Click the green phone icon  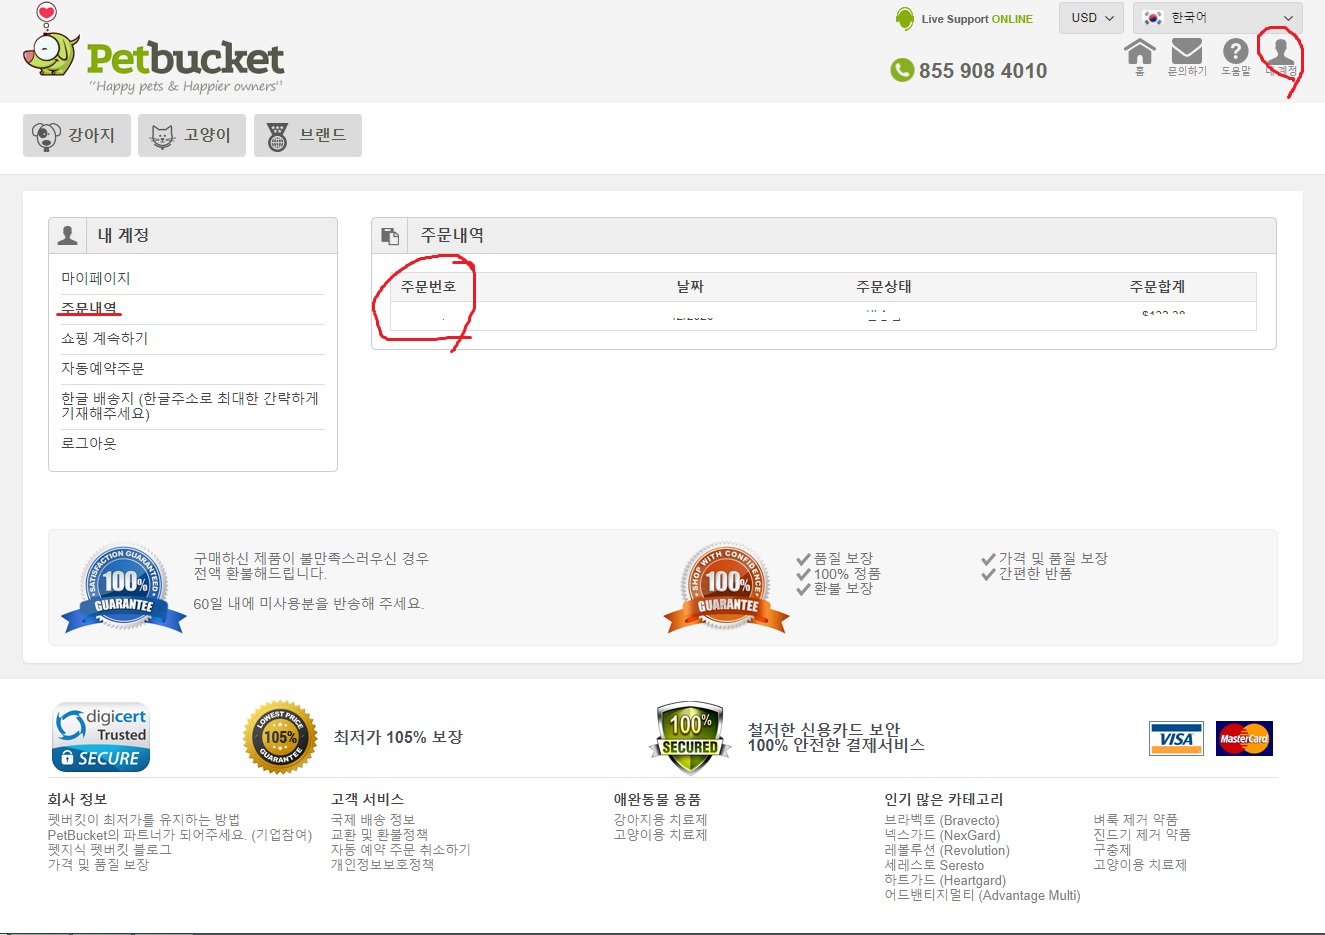902,70
